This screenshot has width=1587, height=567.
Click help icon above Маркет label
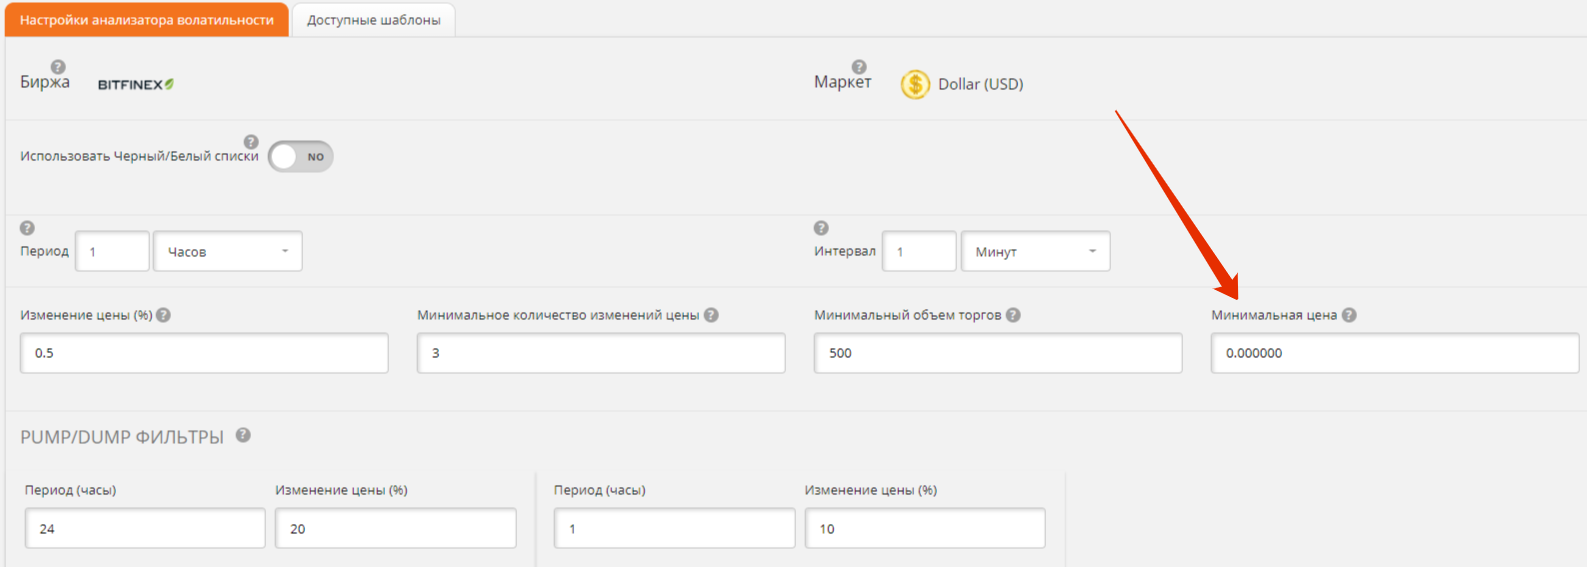[859, 67]
